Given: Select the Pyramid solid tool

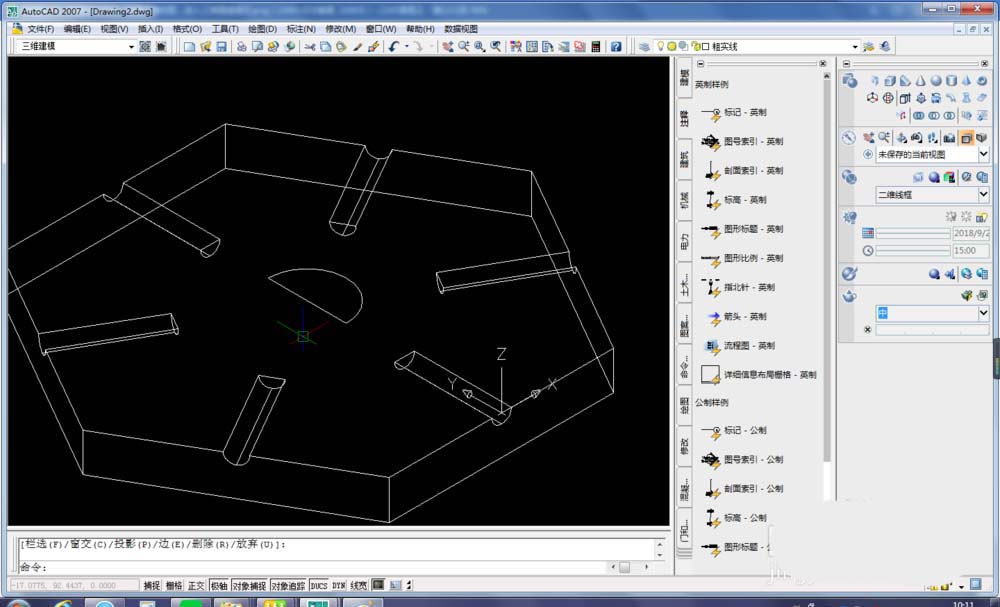Looking at the screenshot, I should pyautogui.click(x=966, y=81).
